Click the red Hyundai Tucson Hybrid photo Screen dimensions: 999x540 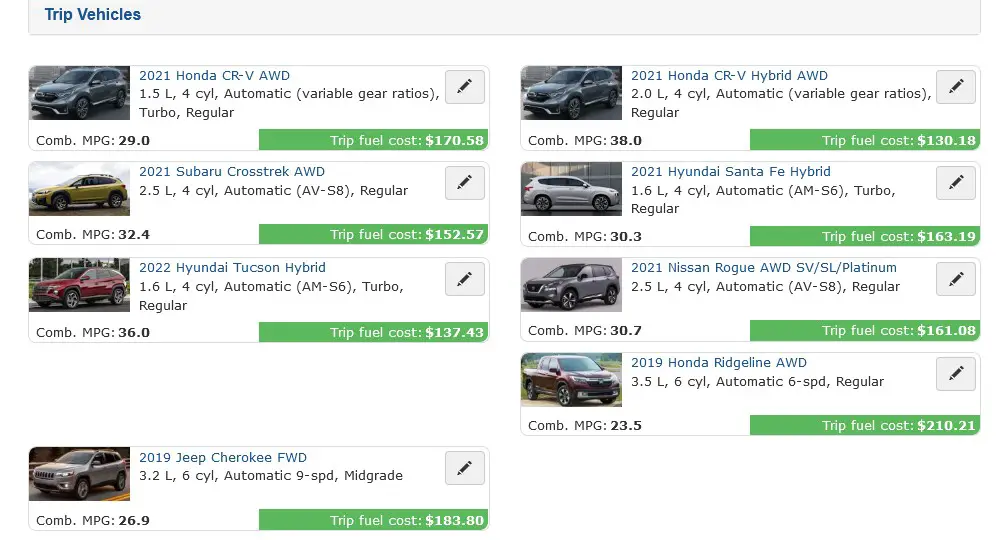(x=79, y=285)
